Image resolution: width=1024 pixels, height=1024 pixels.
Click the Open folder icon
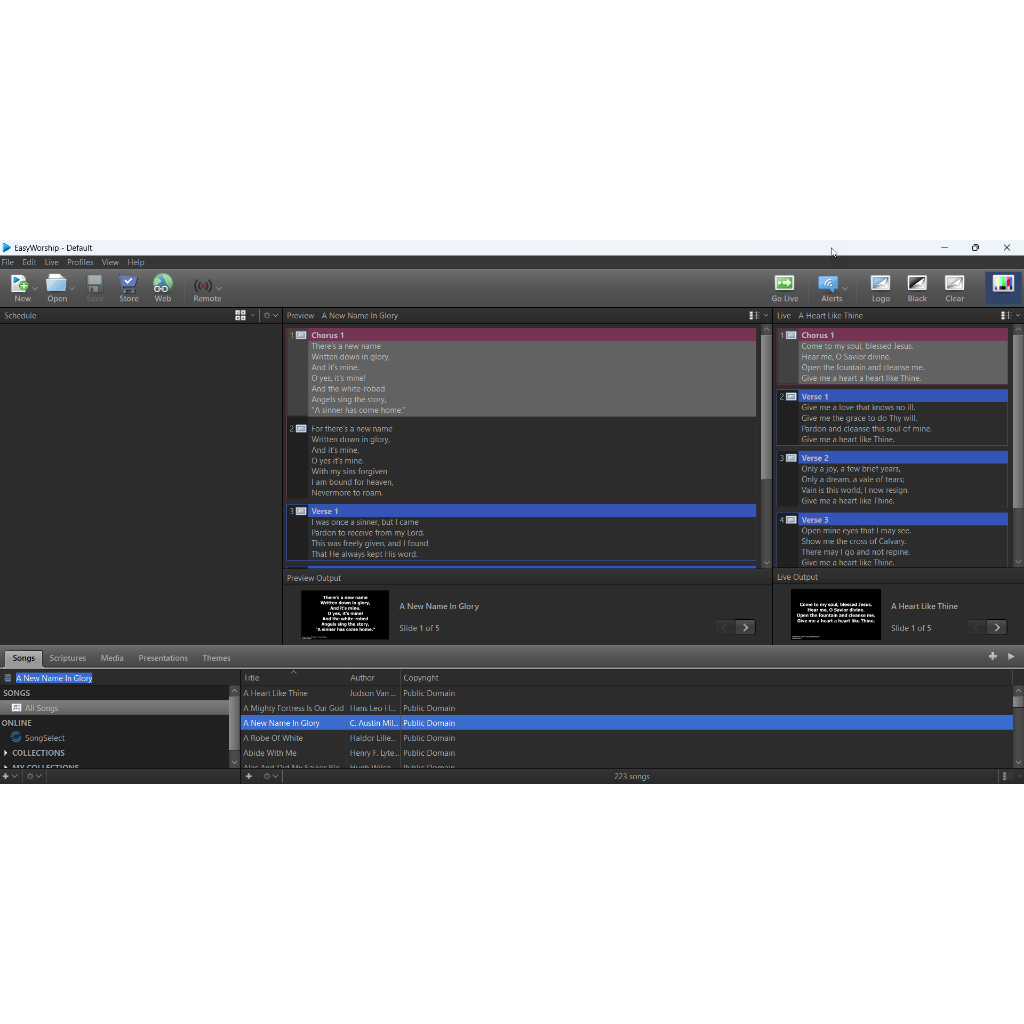tap(56, 284)
